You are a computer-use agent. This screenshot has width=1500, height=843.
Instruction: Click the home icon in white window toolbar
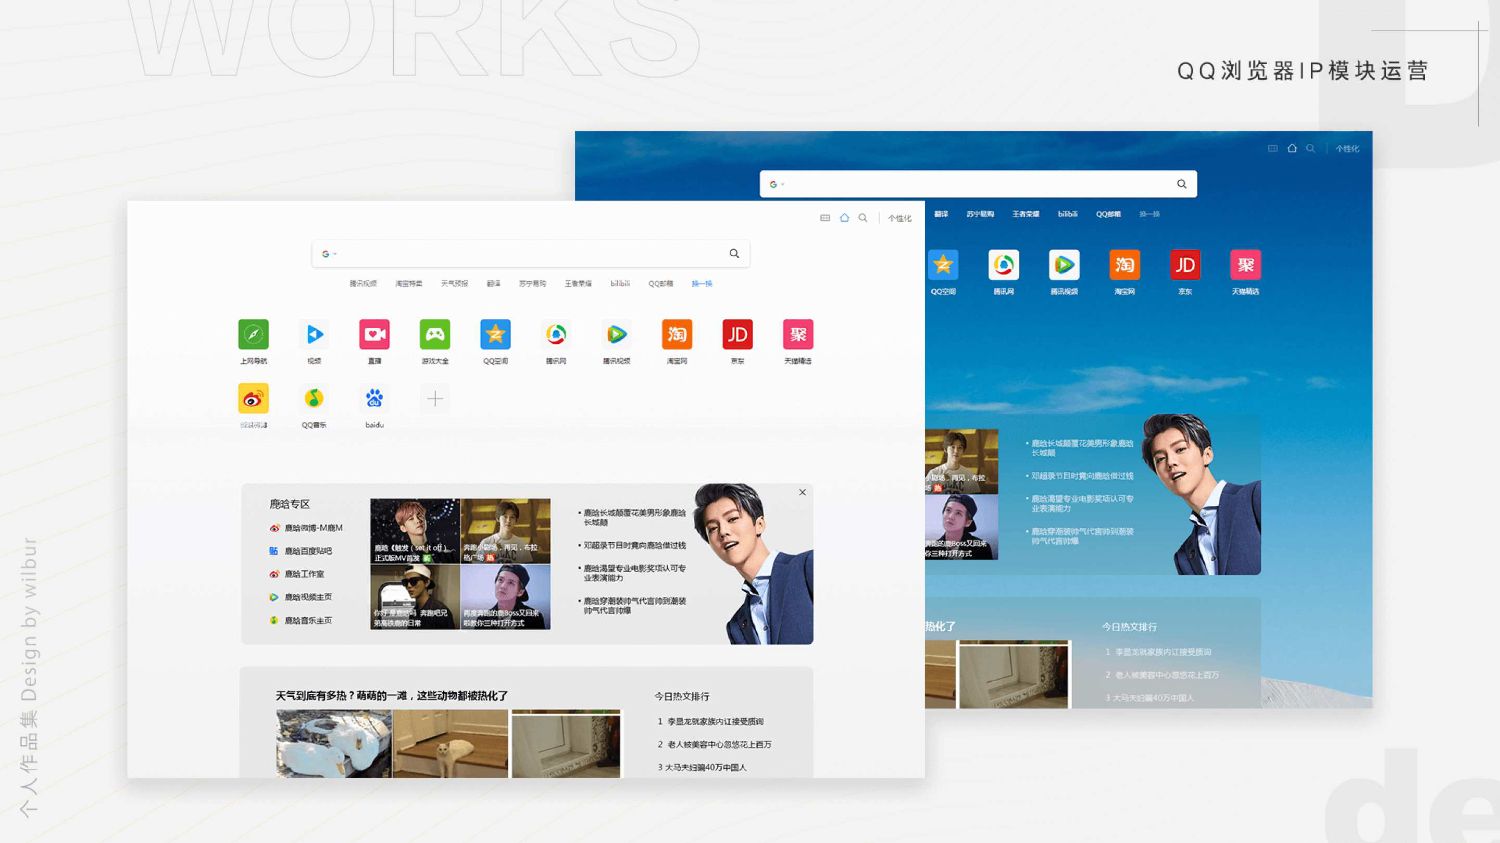coord(844,218)
